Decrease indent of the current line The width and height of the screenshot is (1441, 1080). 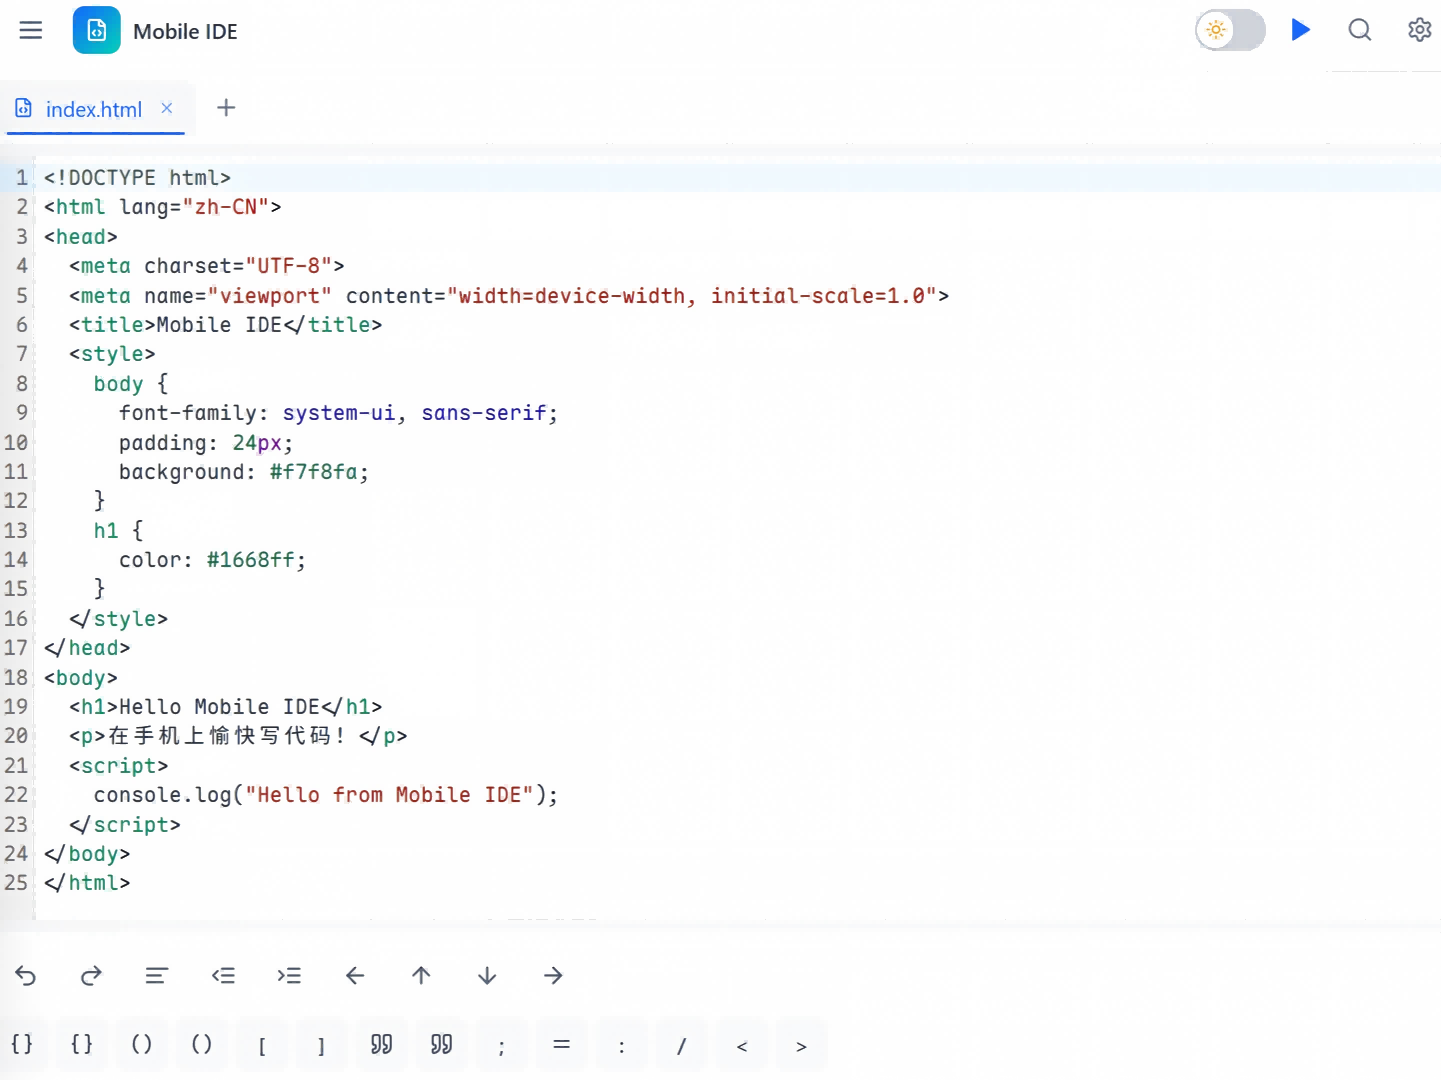point(223,975)
